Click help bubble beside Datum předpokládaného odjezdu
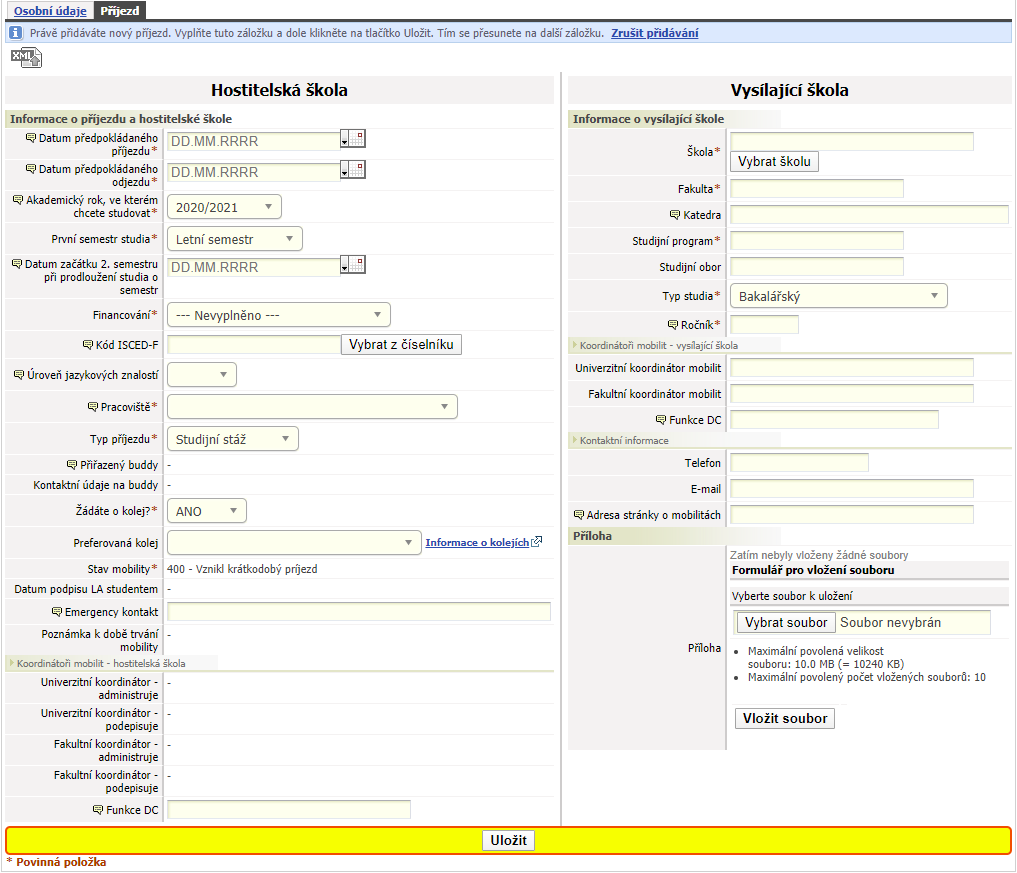 (30, 169)
